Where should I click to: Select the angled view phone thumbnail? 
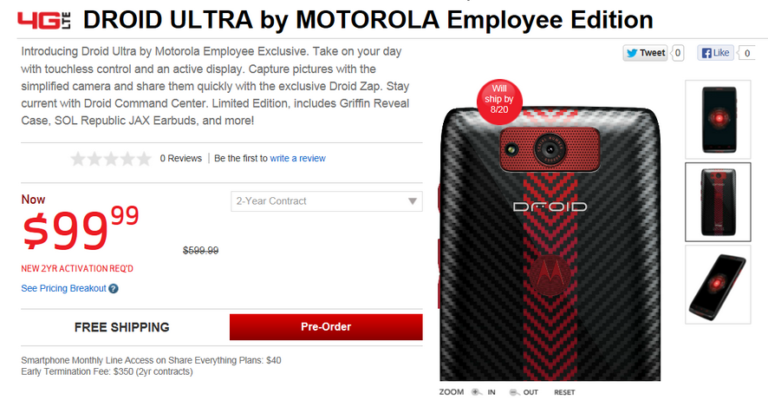coord(718,285)
